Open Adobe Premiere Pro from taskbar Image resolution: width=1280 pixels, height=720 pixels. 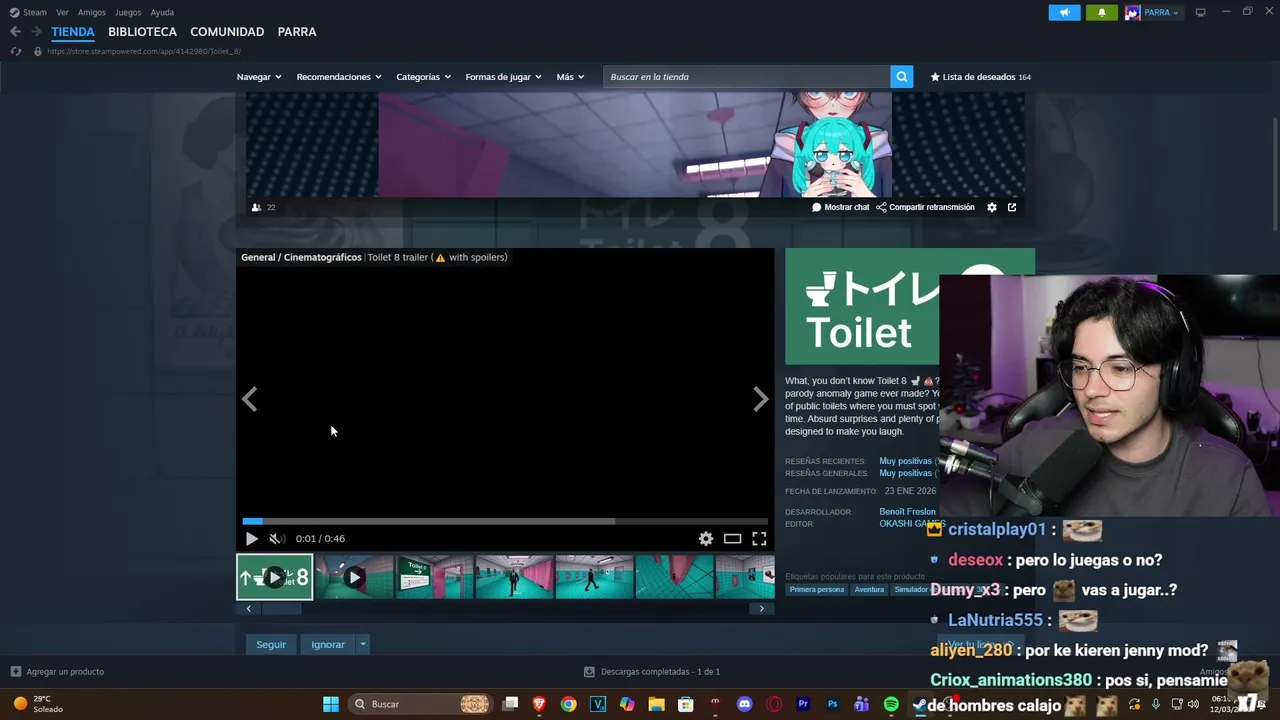[x=803, y=704]
